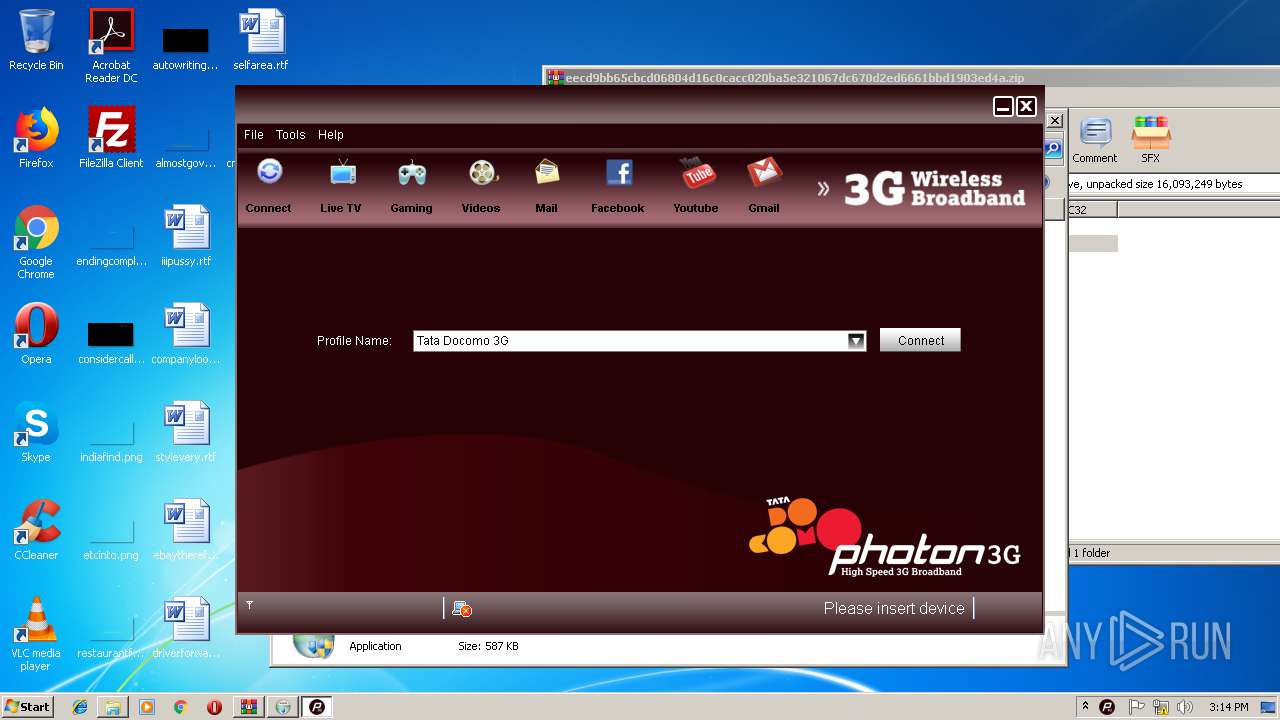1280x720 pixels.
Task: Select the selfarea.rtf desktop file
Action: (x=261, y=40)
